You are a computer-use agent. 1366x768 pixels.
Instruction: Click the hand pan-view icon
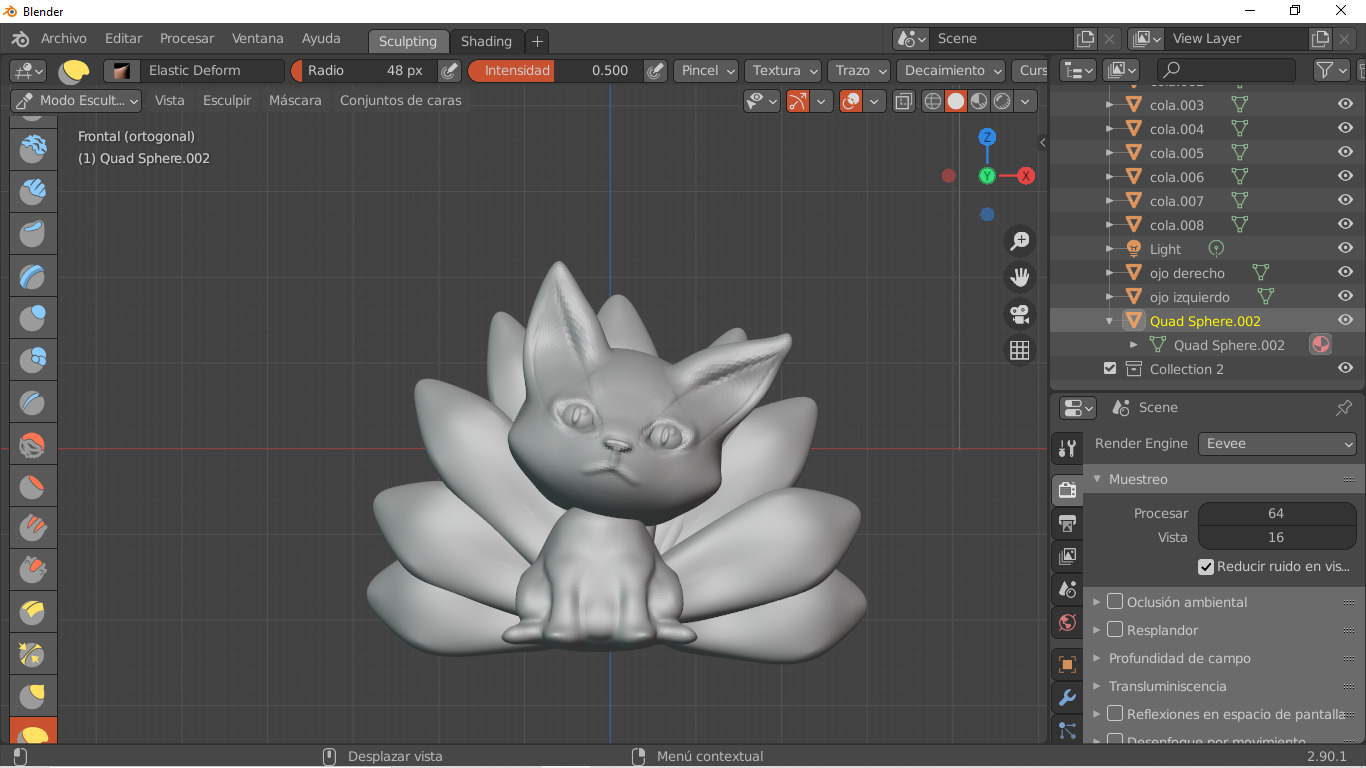pos(1019,277)
